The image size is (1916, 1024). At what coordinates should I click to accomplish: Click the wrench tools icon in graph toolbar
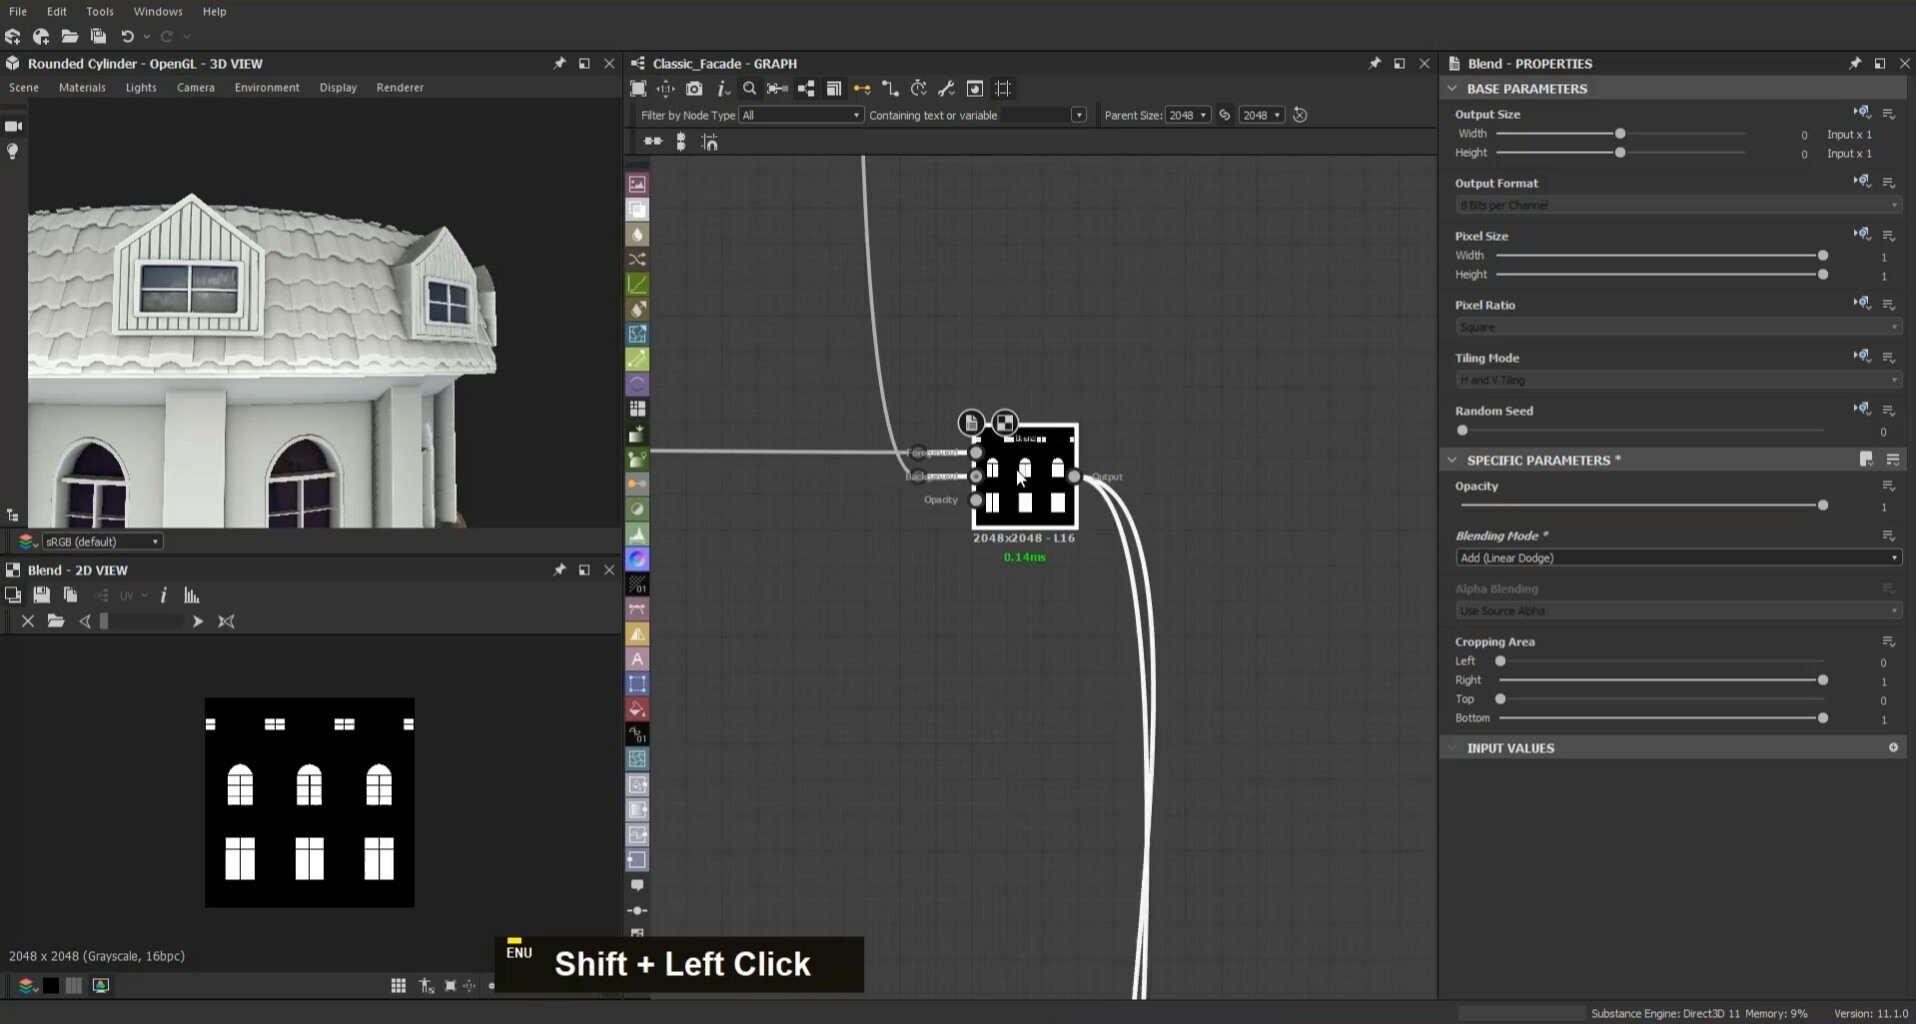click(946, 89)
